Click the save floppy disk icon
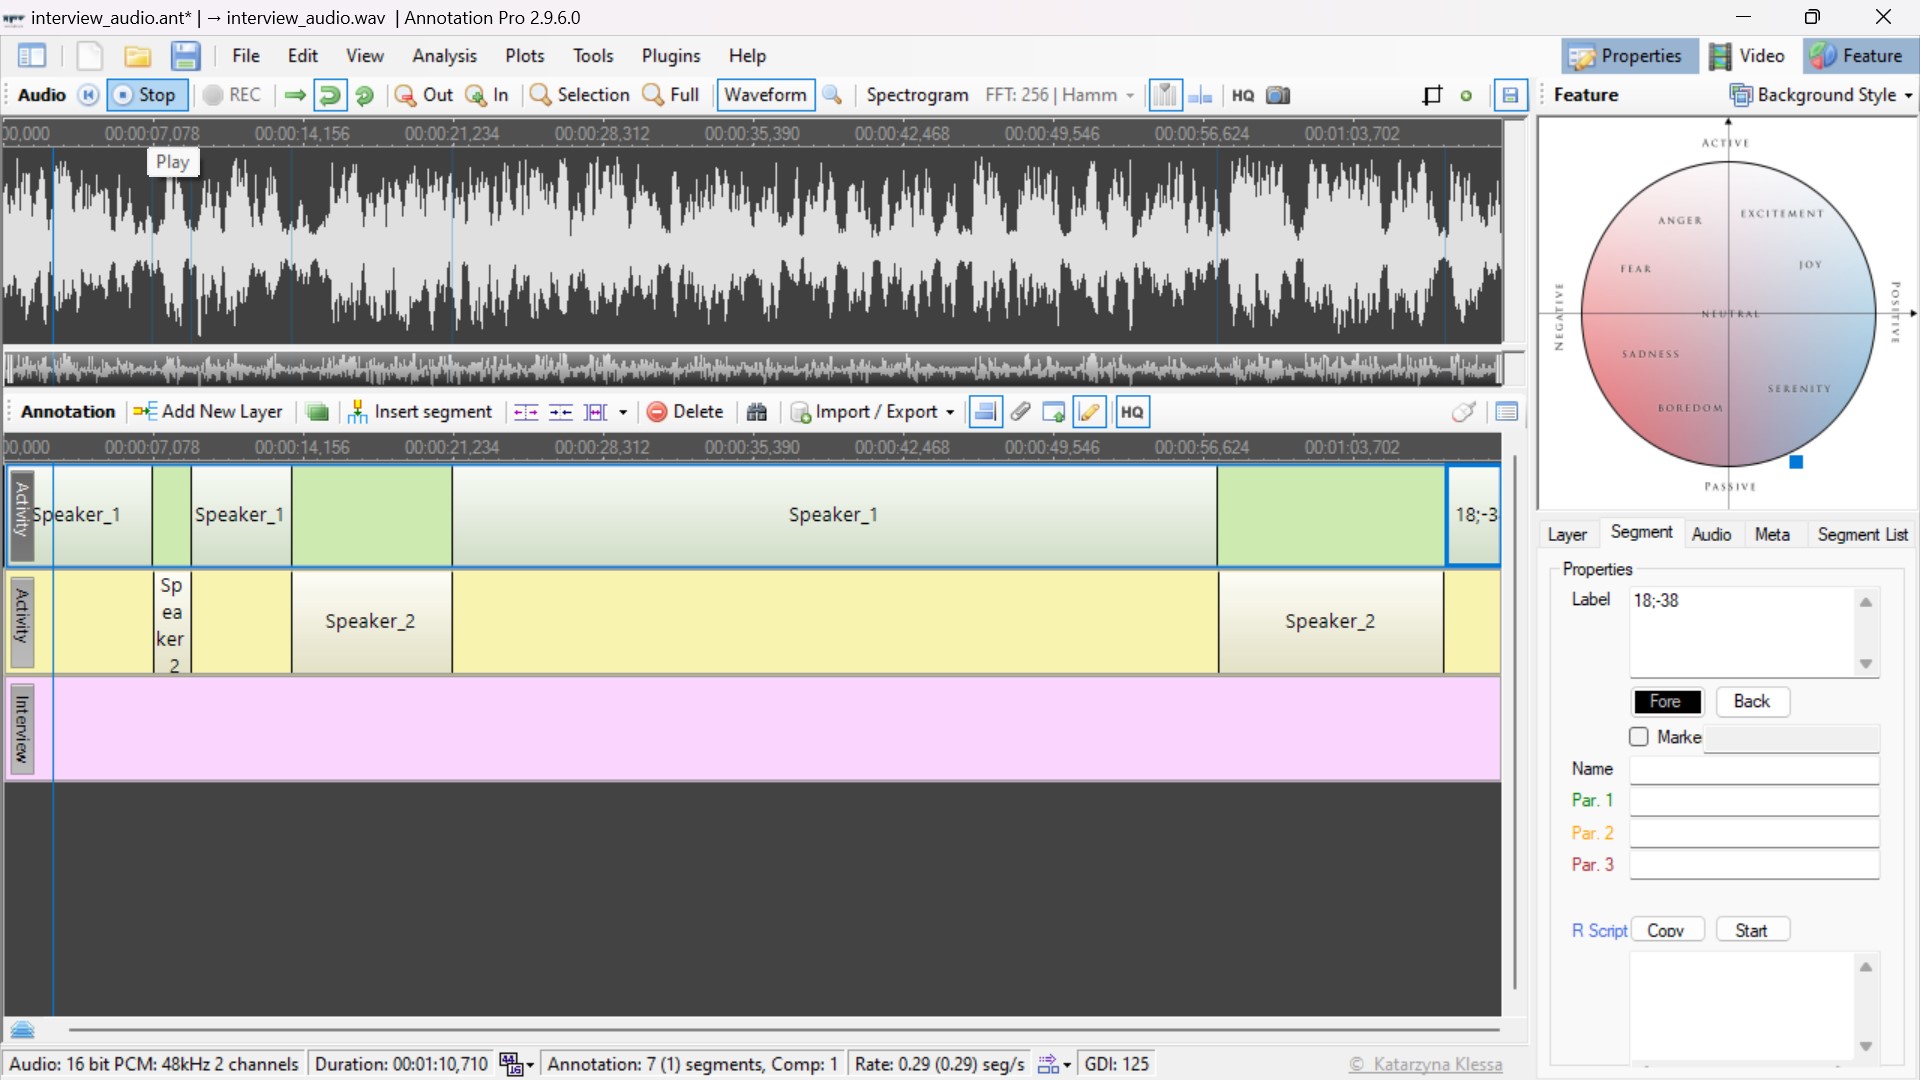 [185, 56]
